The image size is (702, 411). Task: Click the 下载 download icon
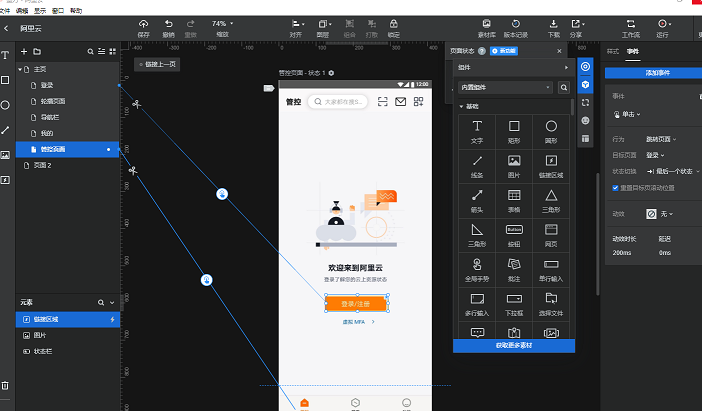coord(553,24)
